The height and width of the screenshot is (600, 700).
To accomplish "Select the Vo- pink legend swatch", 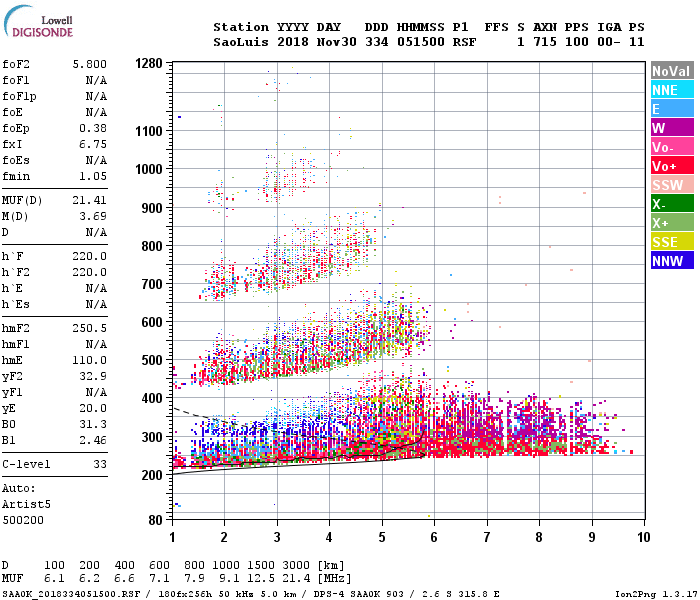I will [x=672, y=147].
